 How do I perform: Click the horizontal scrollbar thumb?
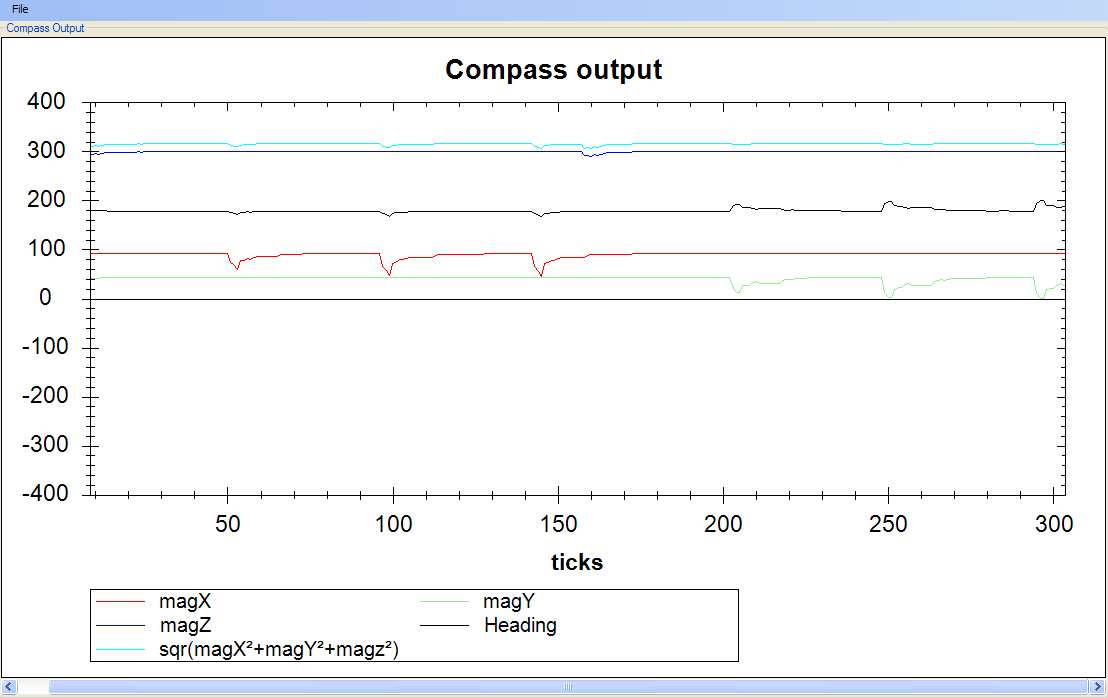pyautogui.click(x=567, y=686)
